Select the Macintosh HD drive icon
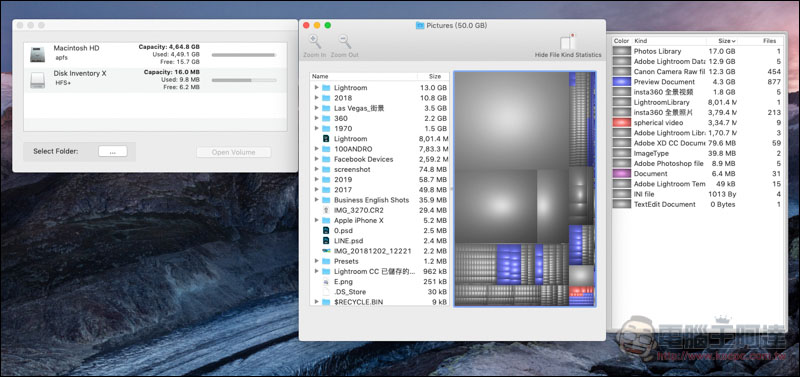Image resolution: width=800 pixels, height=377 pixels. (x=38, y=54)
